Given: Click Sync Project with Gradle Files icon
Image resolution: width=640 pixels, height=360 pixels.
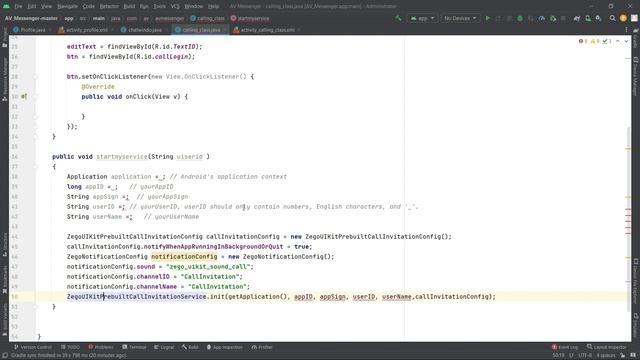Looking at the screenshot, I should click(577, 18).
